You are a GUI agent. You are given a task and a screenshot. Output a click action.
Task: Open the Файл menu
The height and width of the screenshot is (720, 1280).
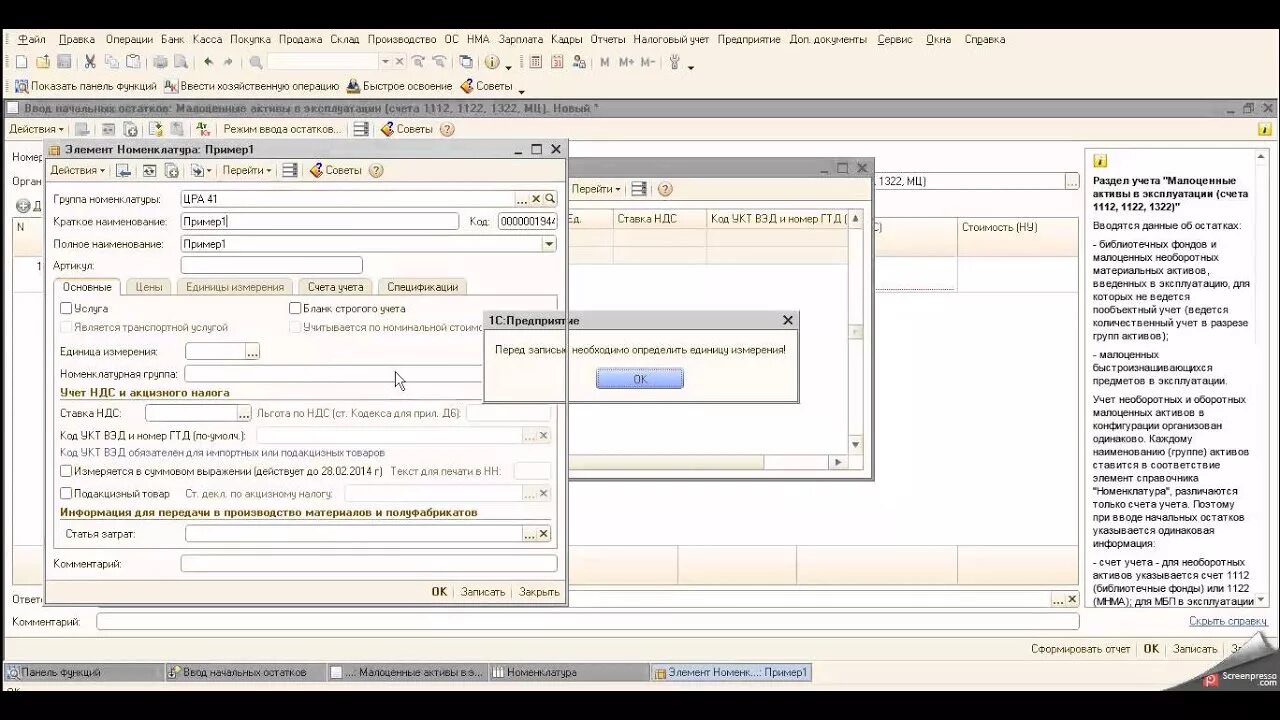pos(31,39)
